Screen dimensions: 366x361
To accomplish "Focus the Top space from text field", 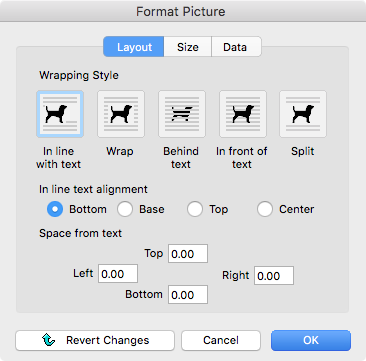I will (x=188, y=254).
